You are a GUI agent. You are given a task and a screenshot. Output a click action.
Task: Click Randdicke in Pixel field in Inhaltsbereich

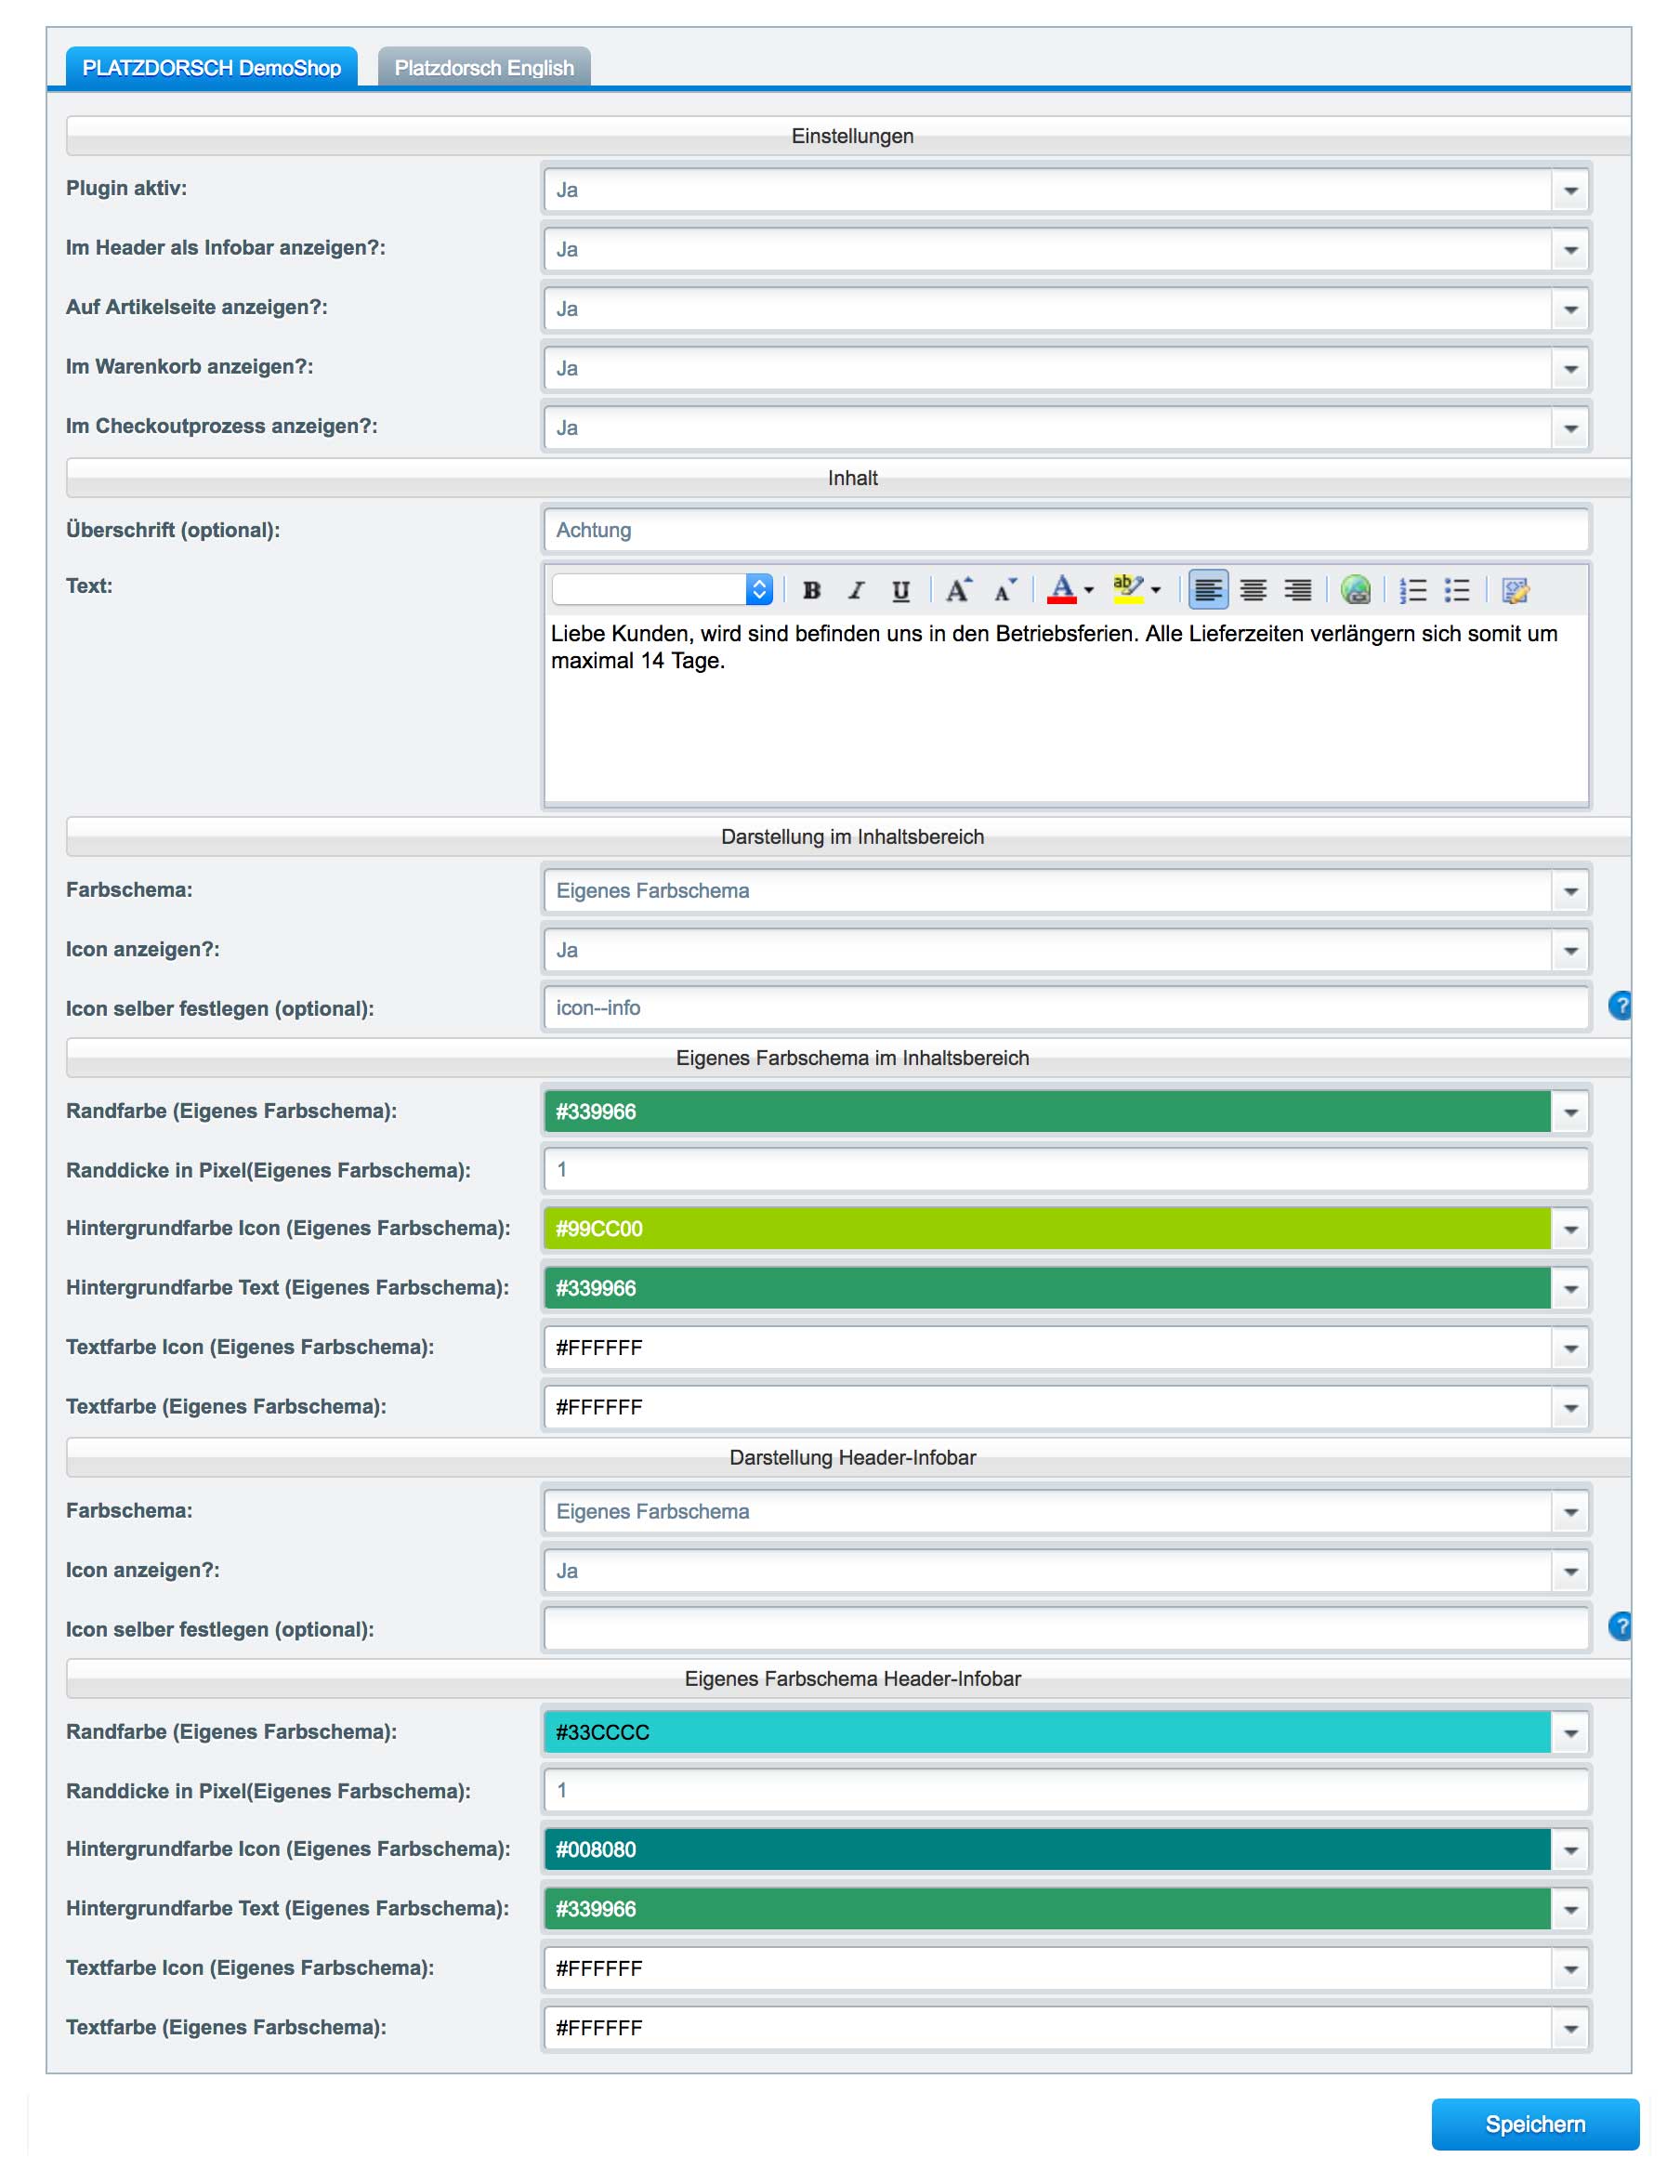[x=1067, y=1170]
